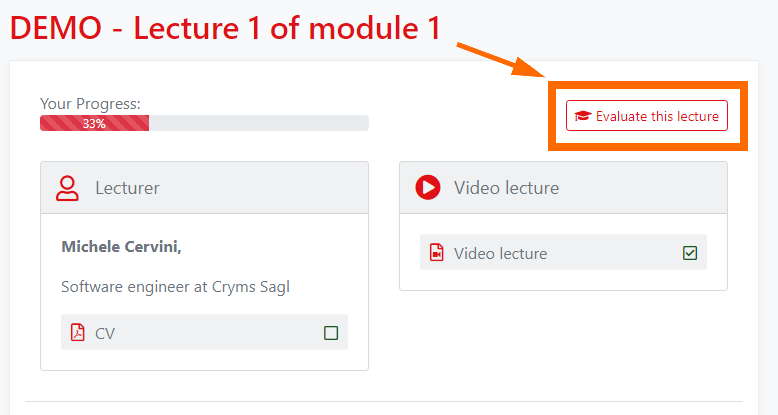Select the lecturer name Michele Cervini
This screenshot has height=415, width=778.
tap(121, 246)
